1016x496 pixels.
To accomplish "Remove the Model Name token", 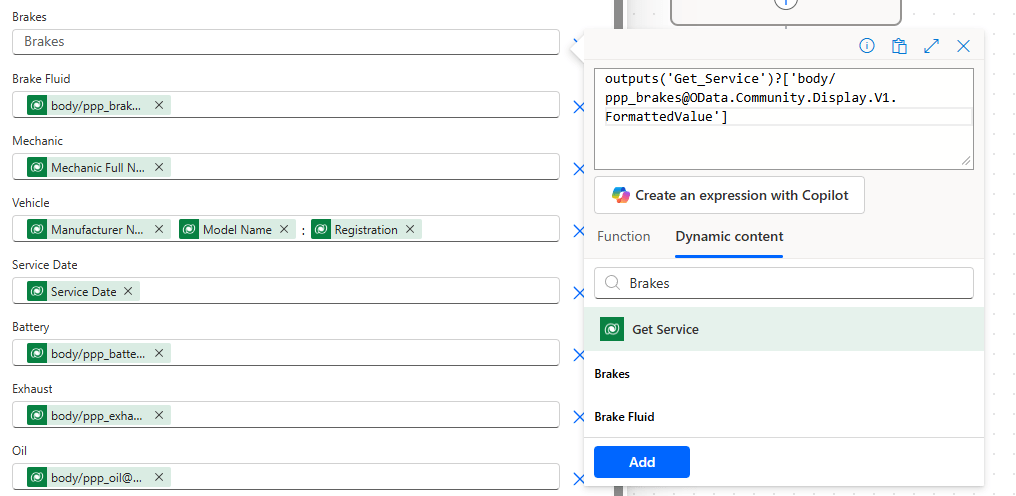I will pyautogui.click(x=284, y=229).
